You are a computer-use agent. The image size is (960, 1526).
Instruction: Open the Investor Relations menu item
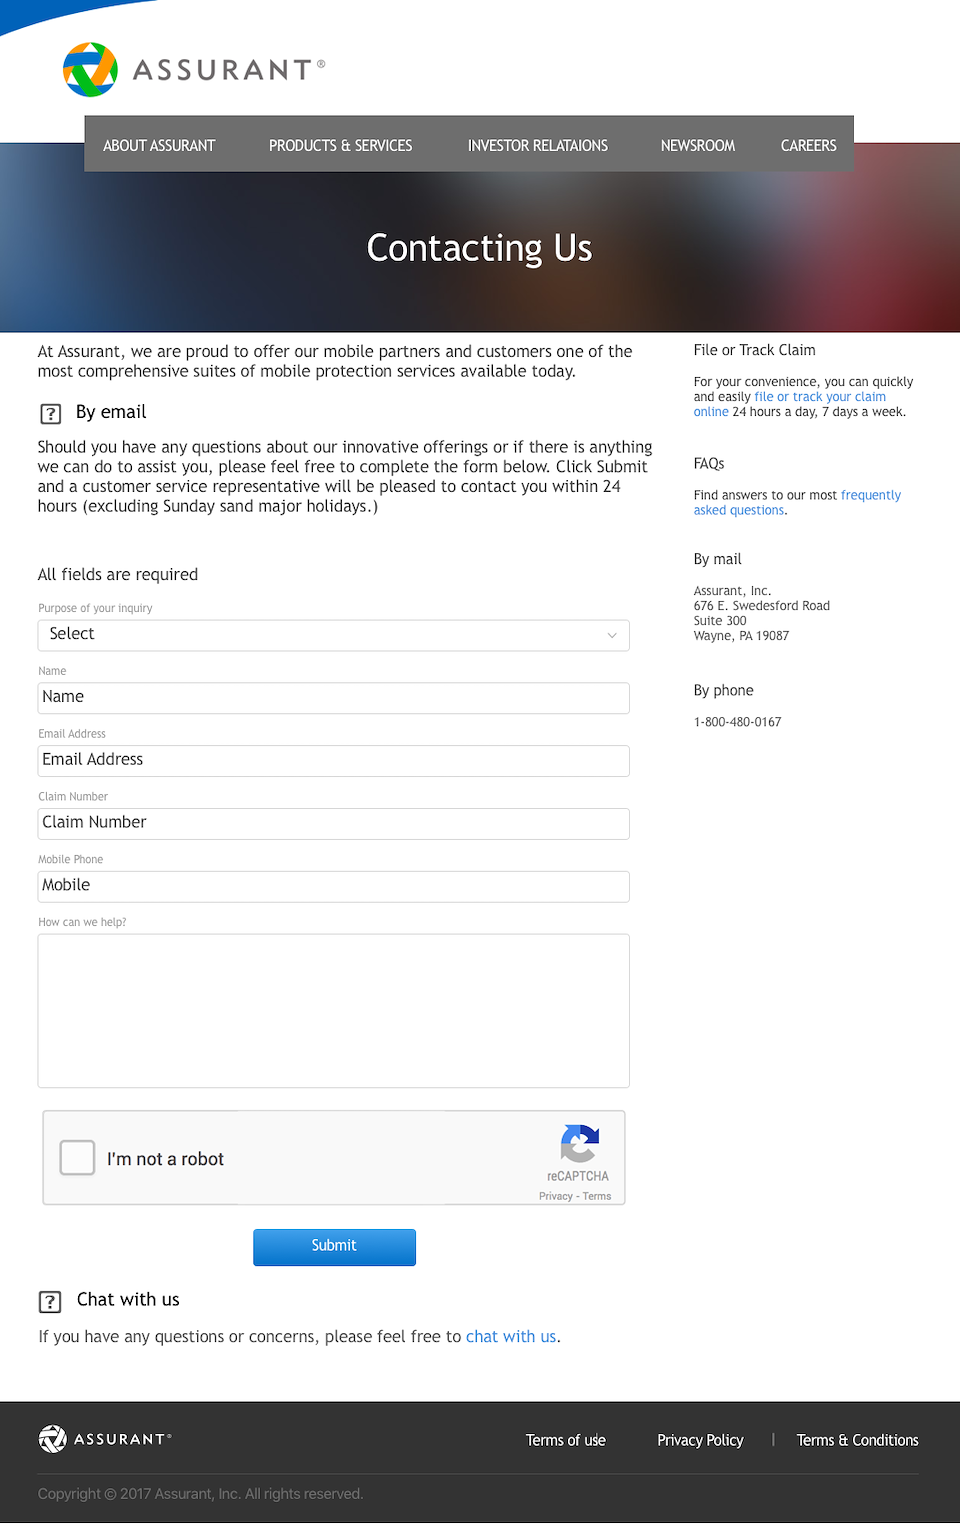[x=538, y=146]
